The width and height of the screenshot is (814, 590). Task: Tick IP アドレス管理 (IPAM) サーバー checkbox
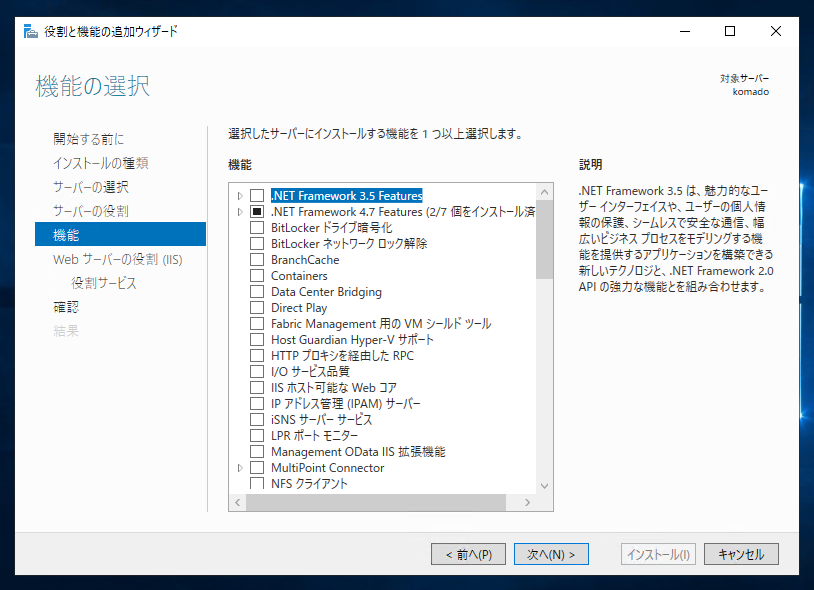[x=257, y=404]
